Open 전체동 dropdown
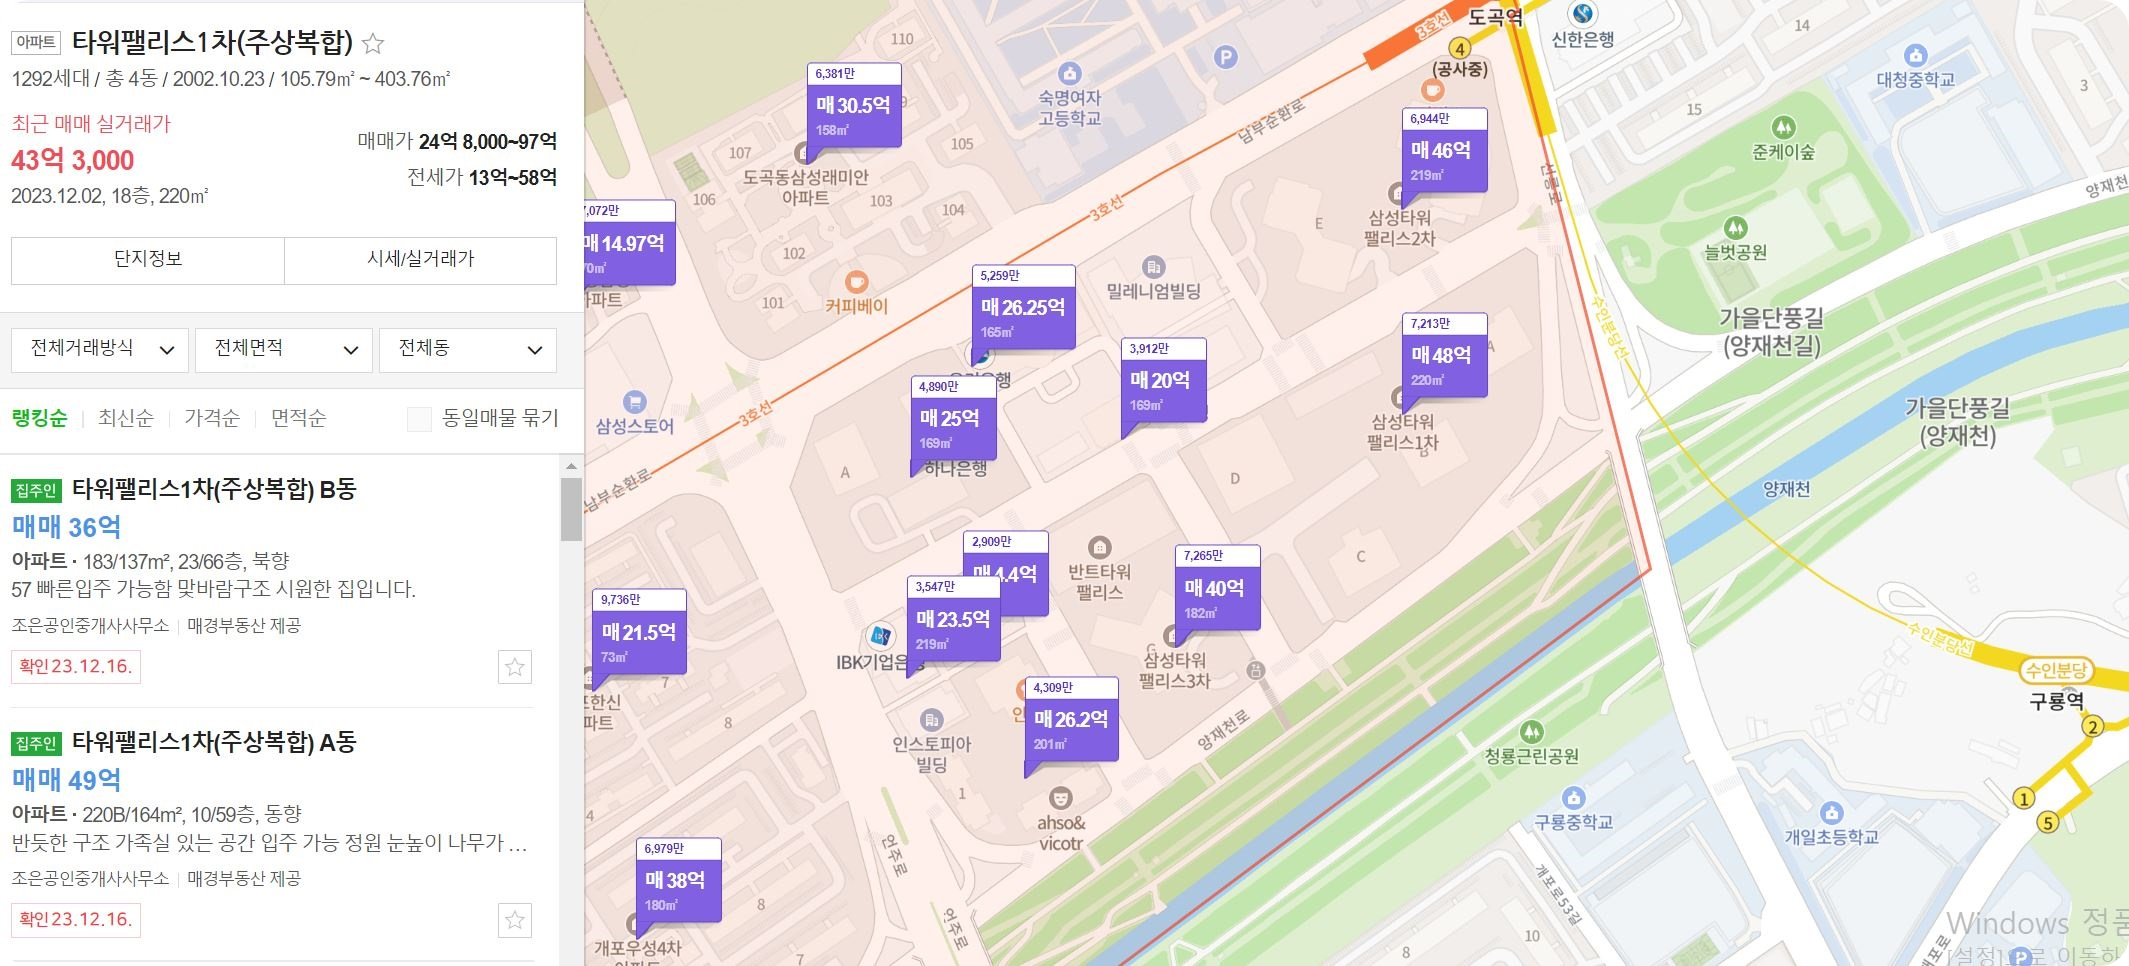The width and height of the screenshot is (2129, 966). [x=468, y=349]
